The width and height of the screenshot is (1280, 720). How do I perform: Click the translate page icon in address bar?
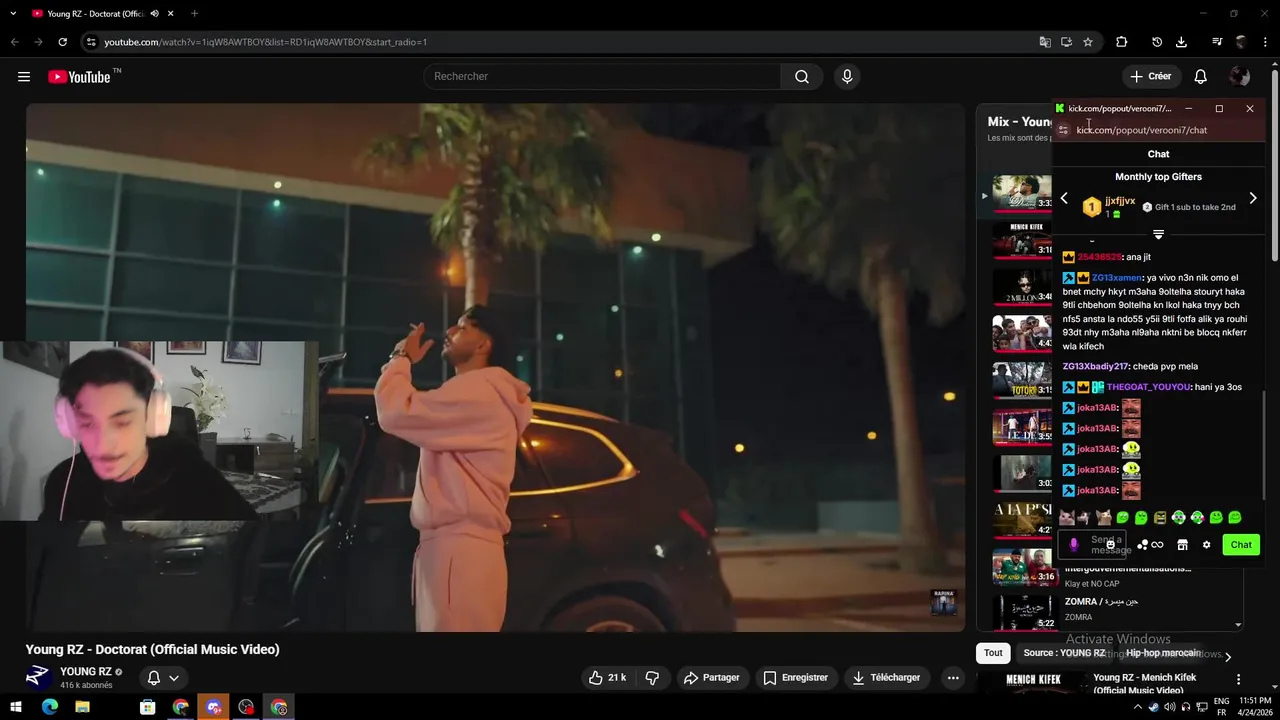[x=1045, y=42]
